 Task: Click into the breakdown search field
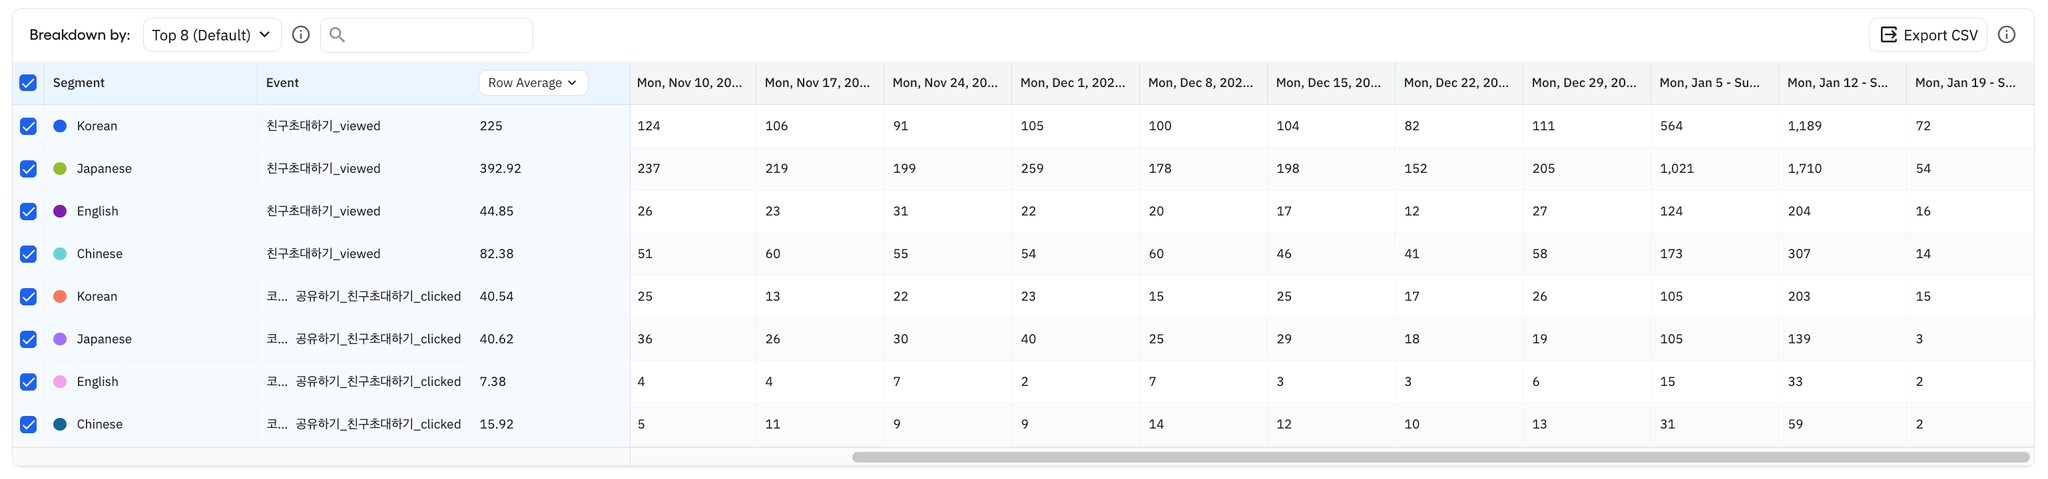click(x=437, y=35)
